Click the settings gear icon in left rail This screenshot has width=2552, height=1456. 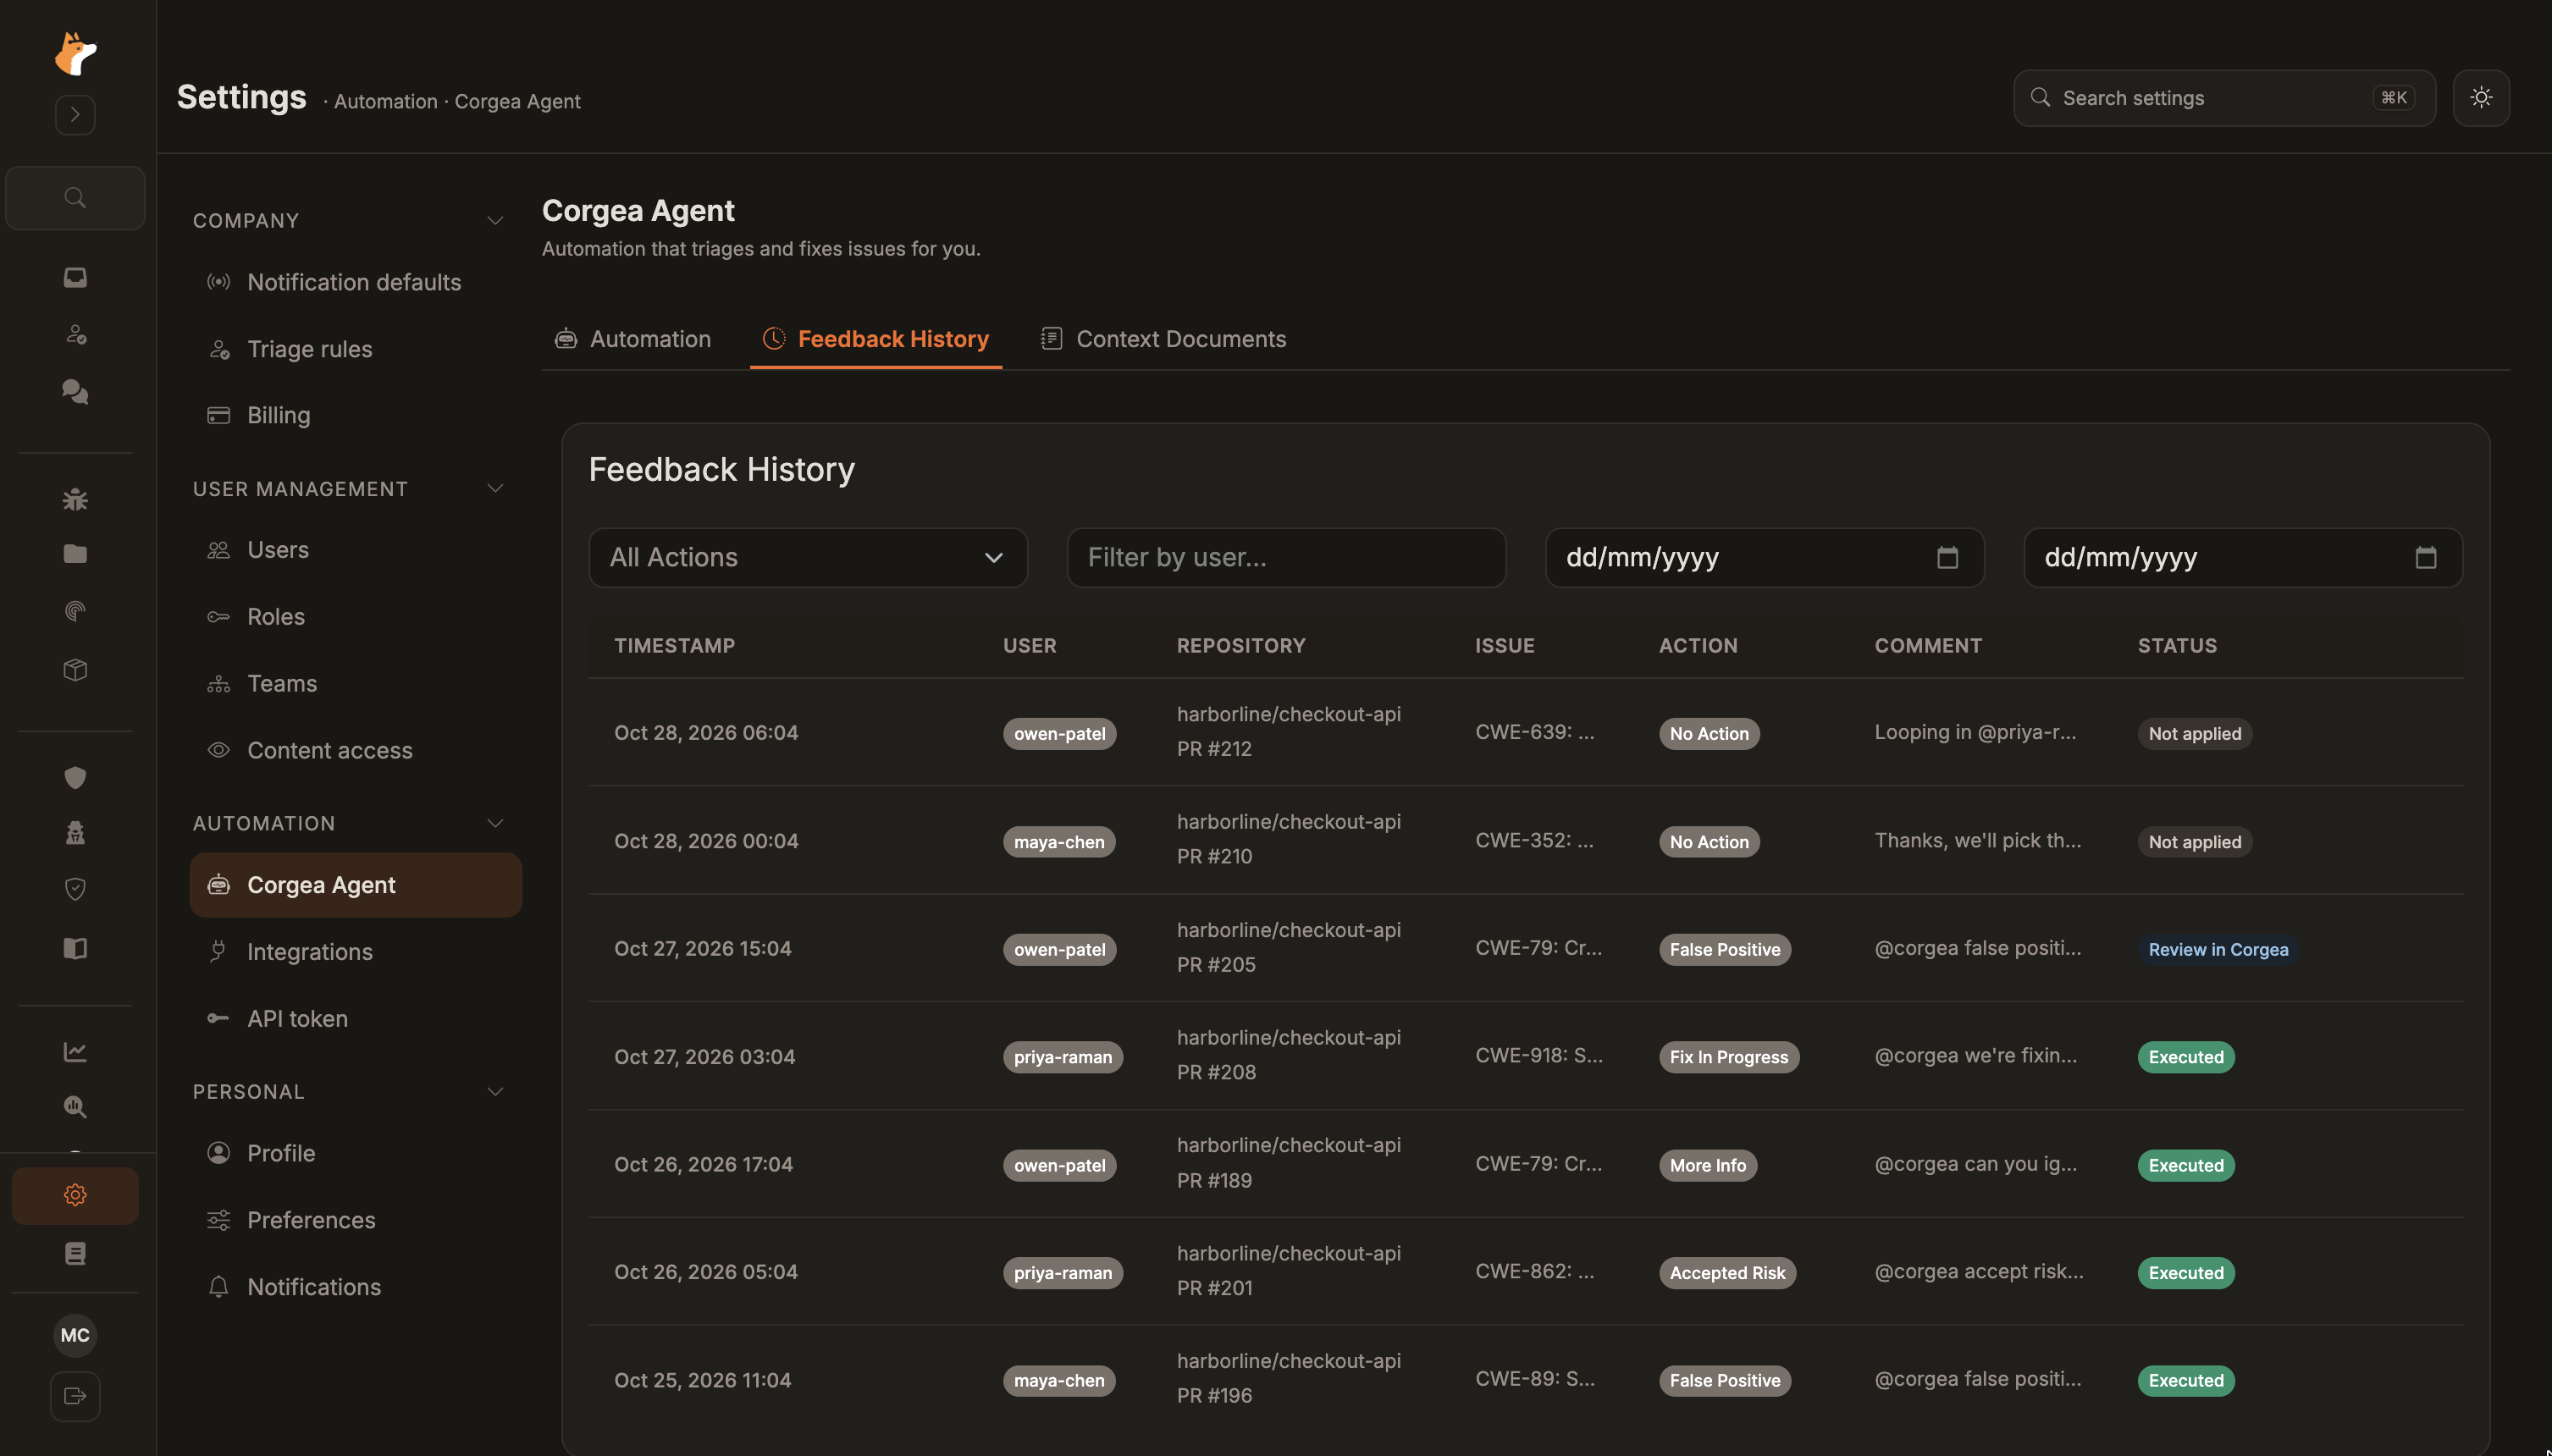[x=75, y=1195]
